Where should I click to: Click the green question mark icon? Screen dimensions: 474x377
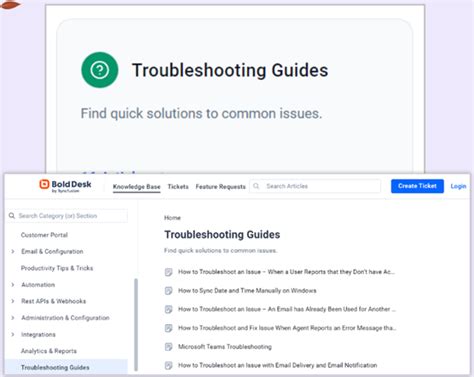tap(100, 70)
